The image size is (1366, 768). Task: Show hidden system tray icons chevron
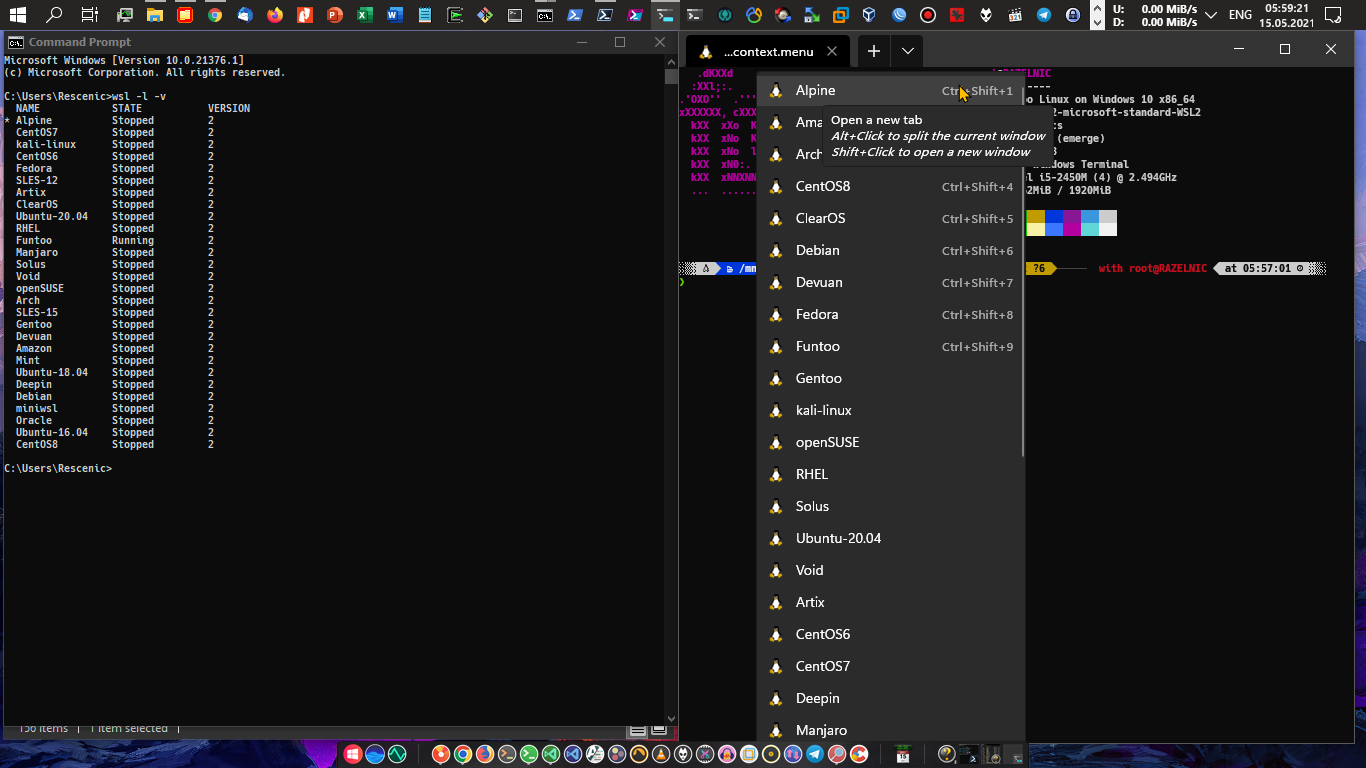tap(1212, 15)
